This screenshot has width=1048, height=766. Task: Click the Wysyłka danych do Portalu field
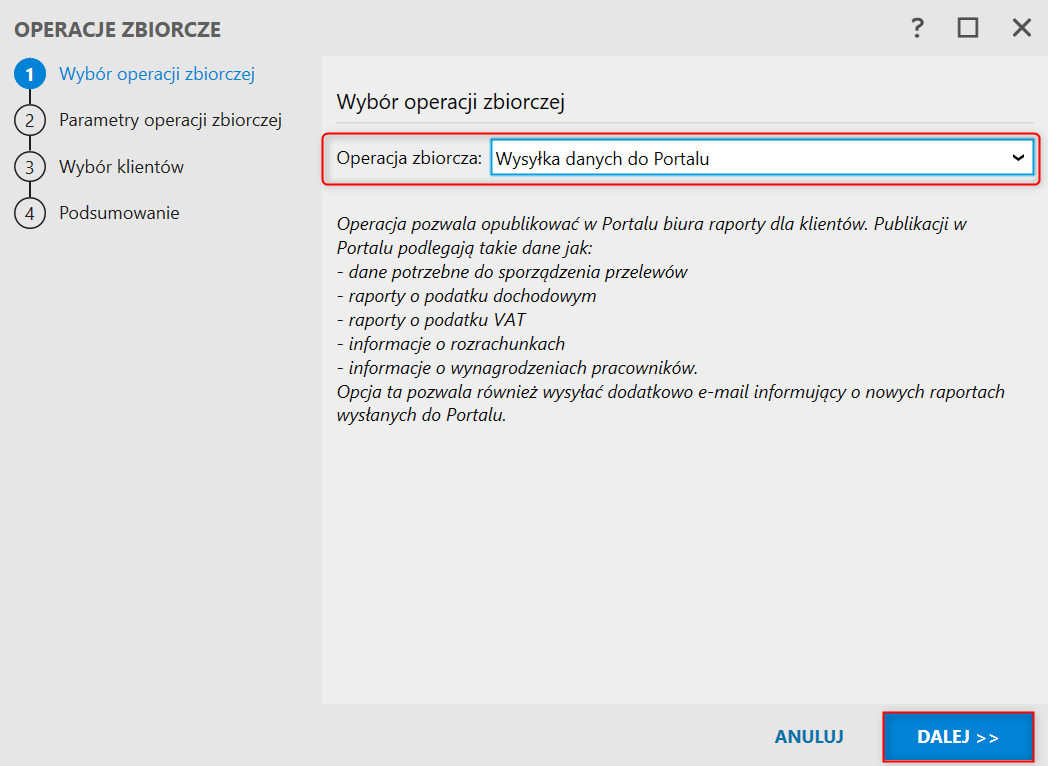point(762,158)
